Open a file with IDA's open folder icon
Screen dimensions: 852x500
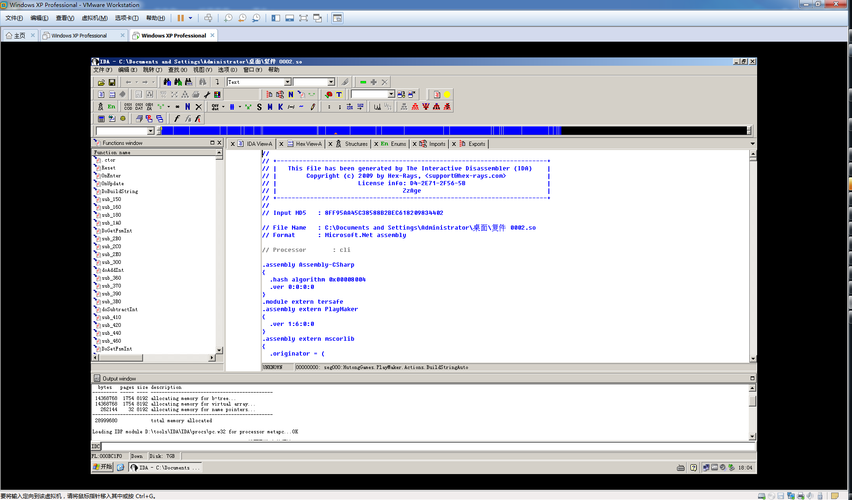[101, 82]
